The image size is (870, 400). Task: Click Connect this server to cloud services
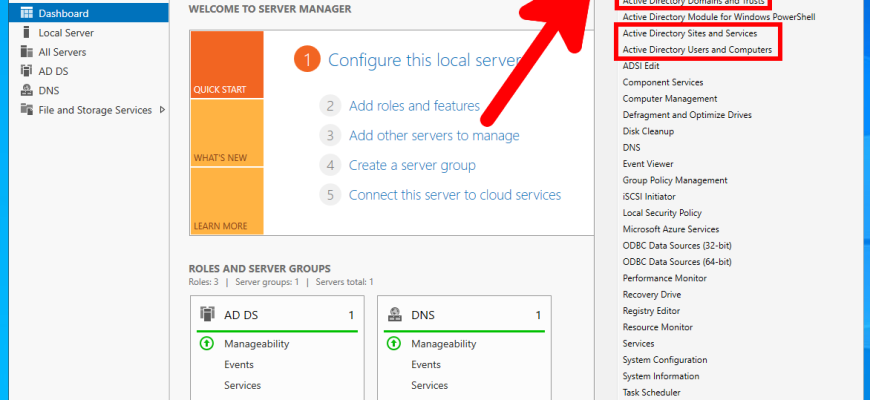[454, 195]
